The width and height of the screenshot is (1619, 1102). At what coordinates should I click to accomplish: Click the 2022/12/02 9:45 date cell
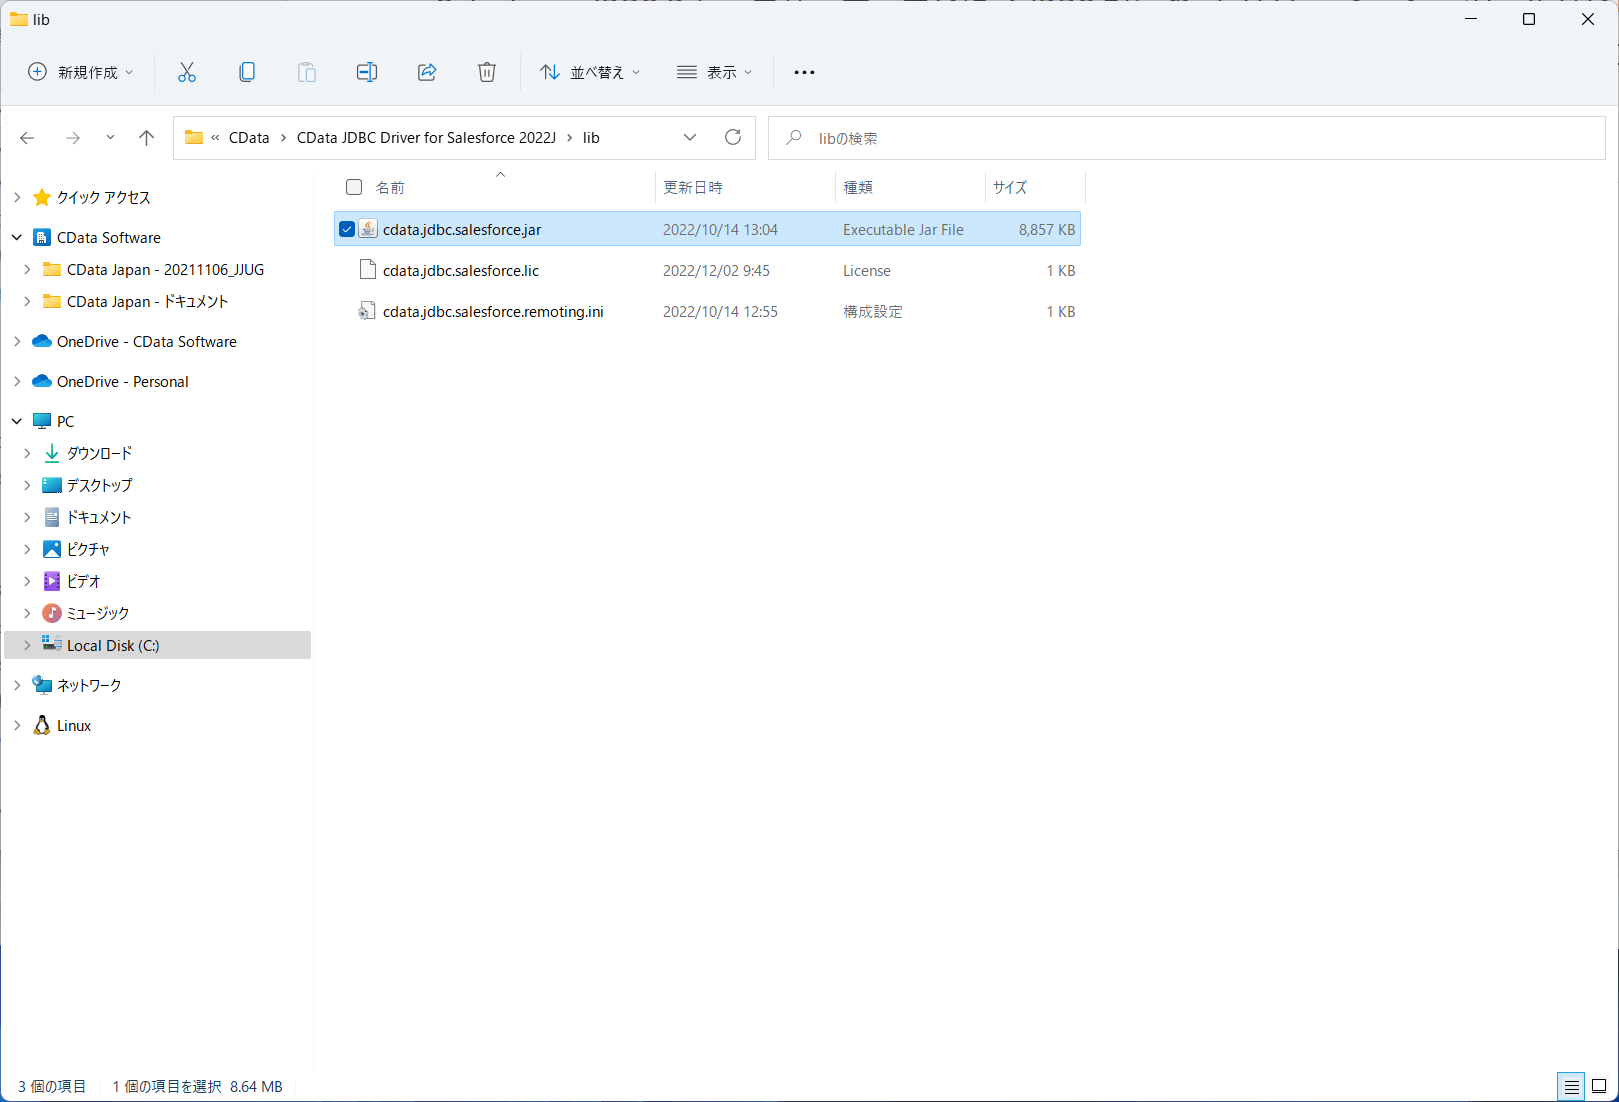pyautogui.click(x=716, y=270)
